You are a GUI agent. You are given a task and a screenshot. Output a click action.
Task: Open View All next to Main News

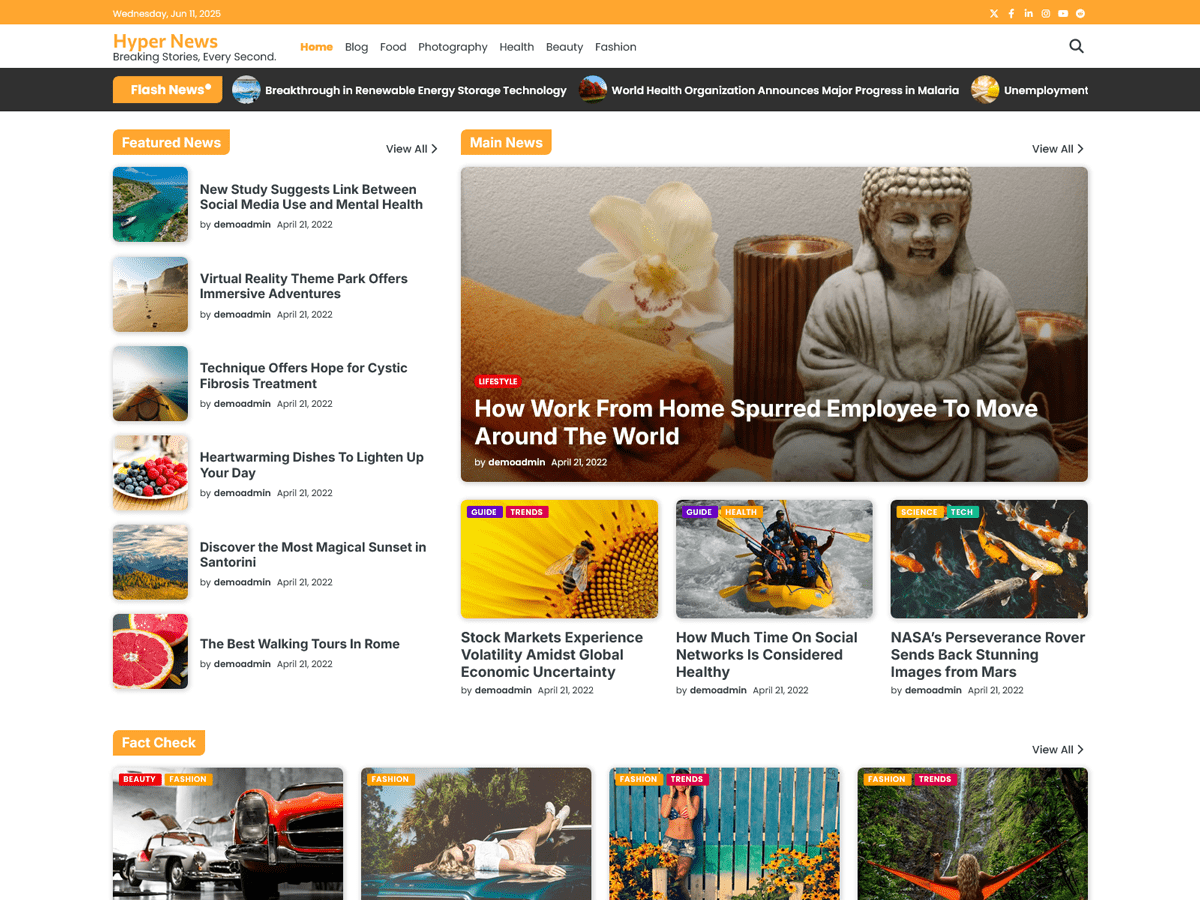(x=1057, y=148)
